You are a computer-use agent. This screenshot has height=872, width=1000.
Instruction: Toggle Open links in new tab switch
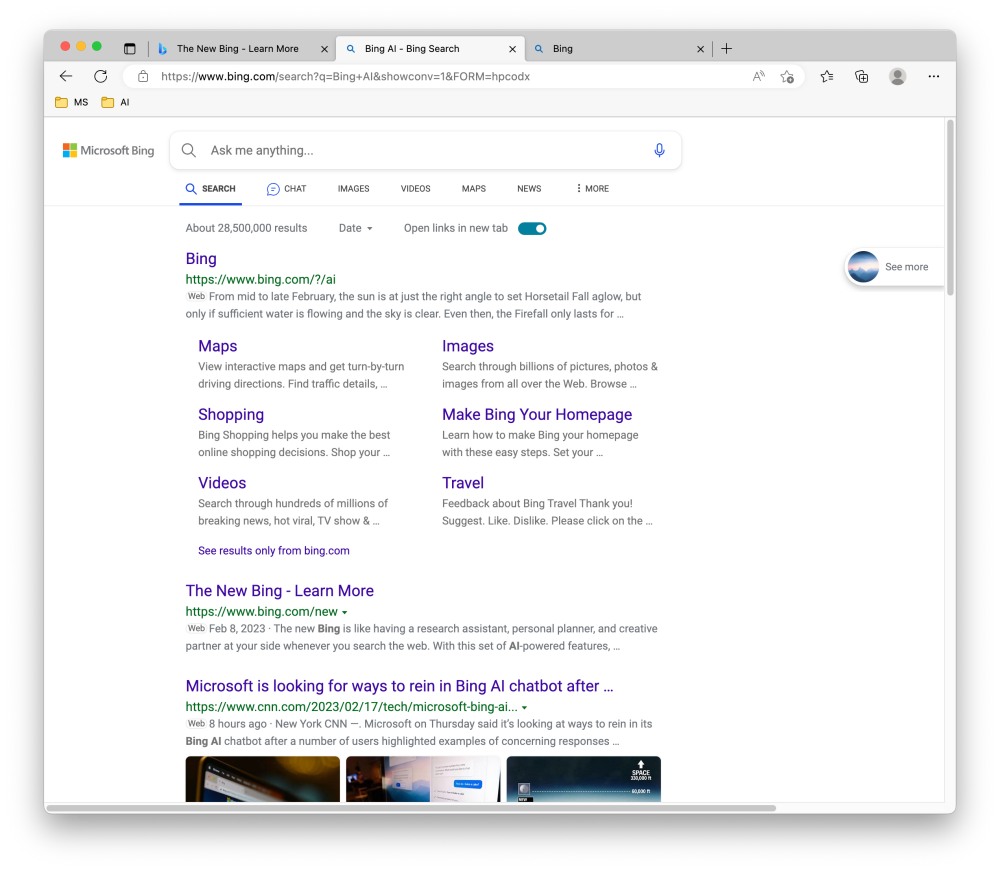click(532, 228)
